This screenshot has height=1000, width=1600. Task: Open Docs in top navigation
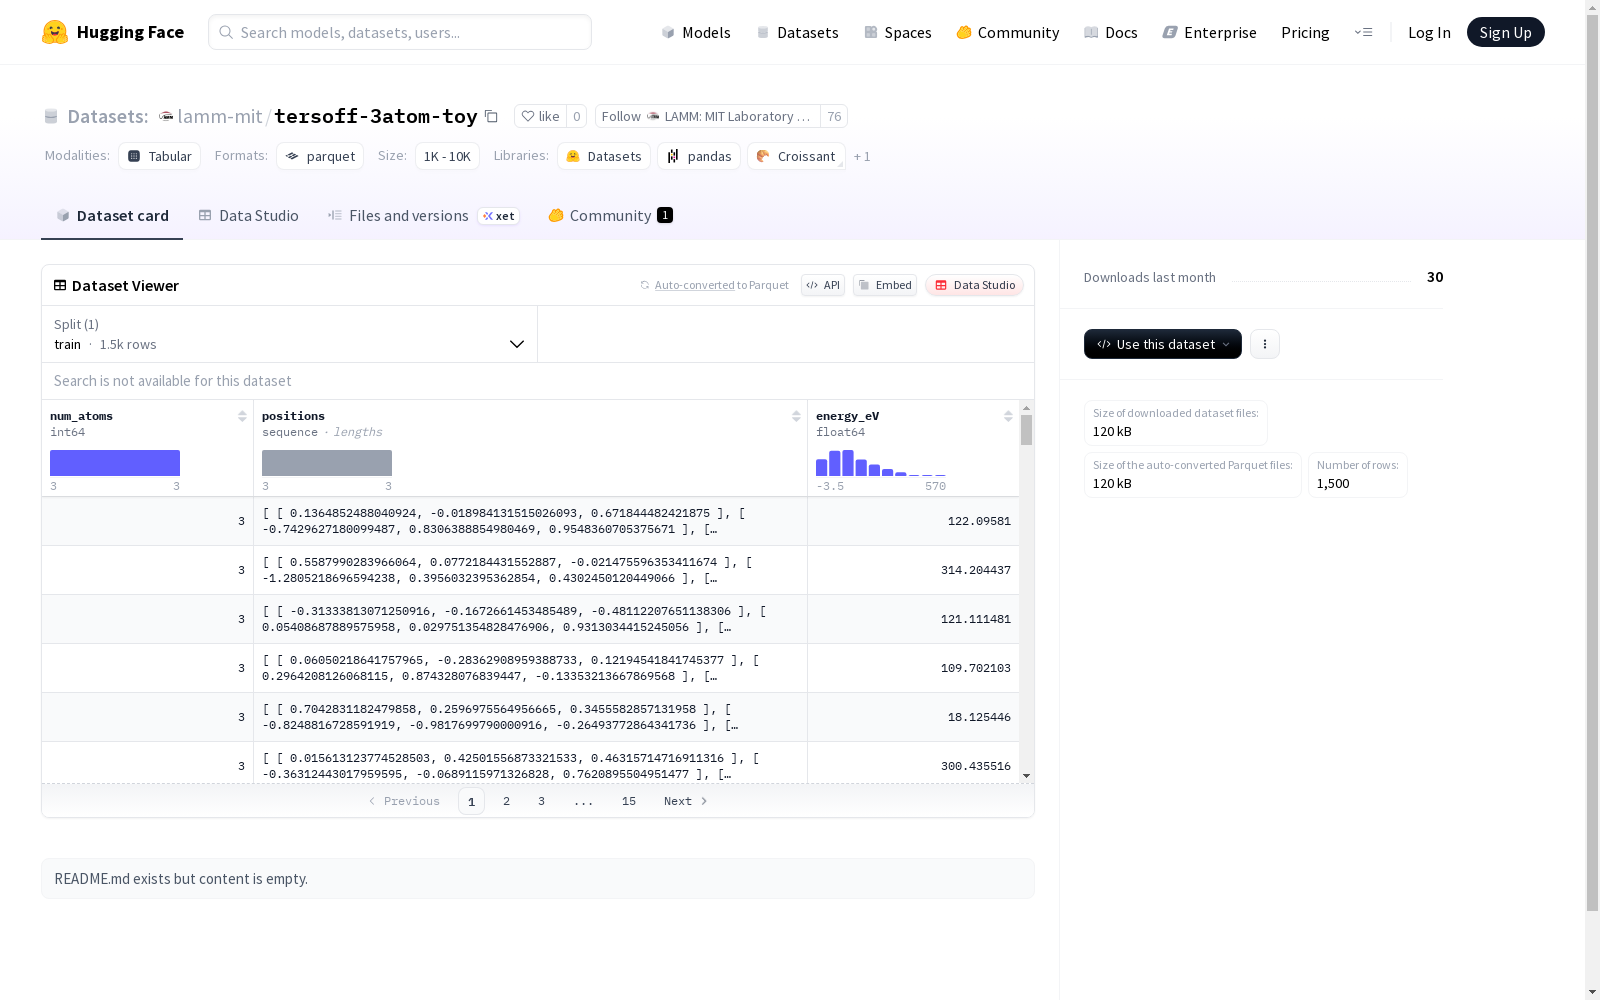[1110, 32]
